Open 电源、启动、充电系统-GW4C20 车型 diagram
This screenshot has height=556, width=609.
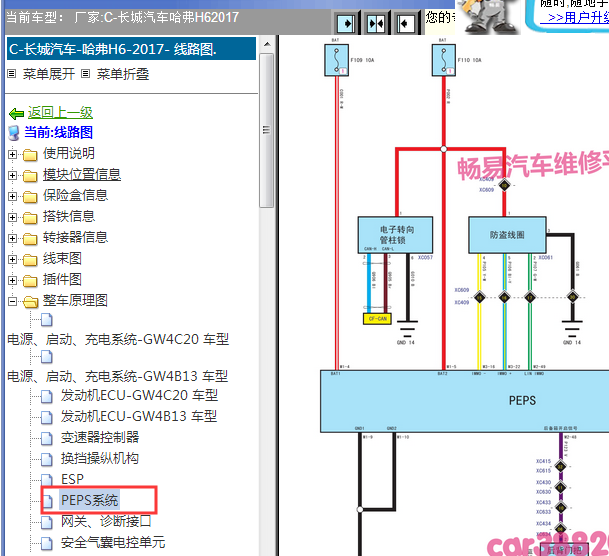pyautogui.click(x=118, y=339)
